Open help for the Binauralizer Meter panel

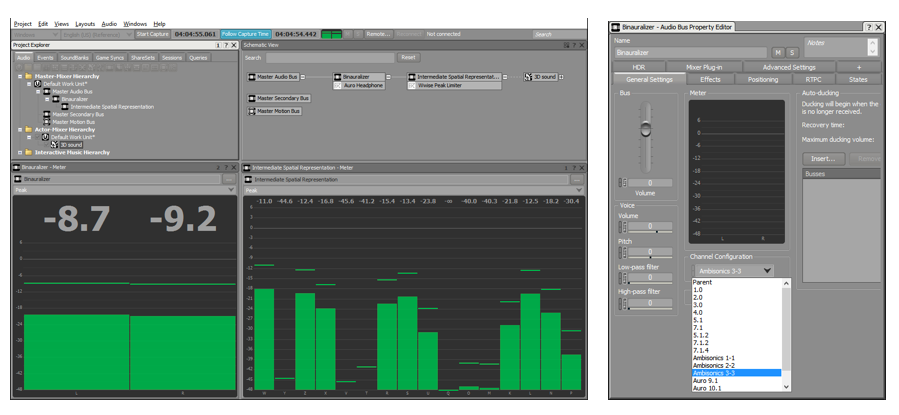(226, 167)
